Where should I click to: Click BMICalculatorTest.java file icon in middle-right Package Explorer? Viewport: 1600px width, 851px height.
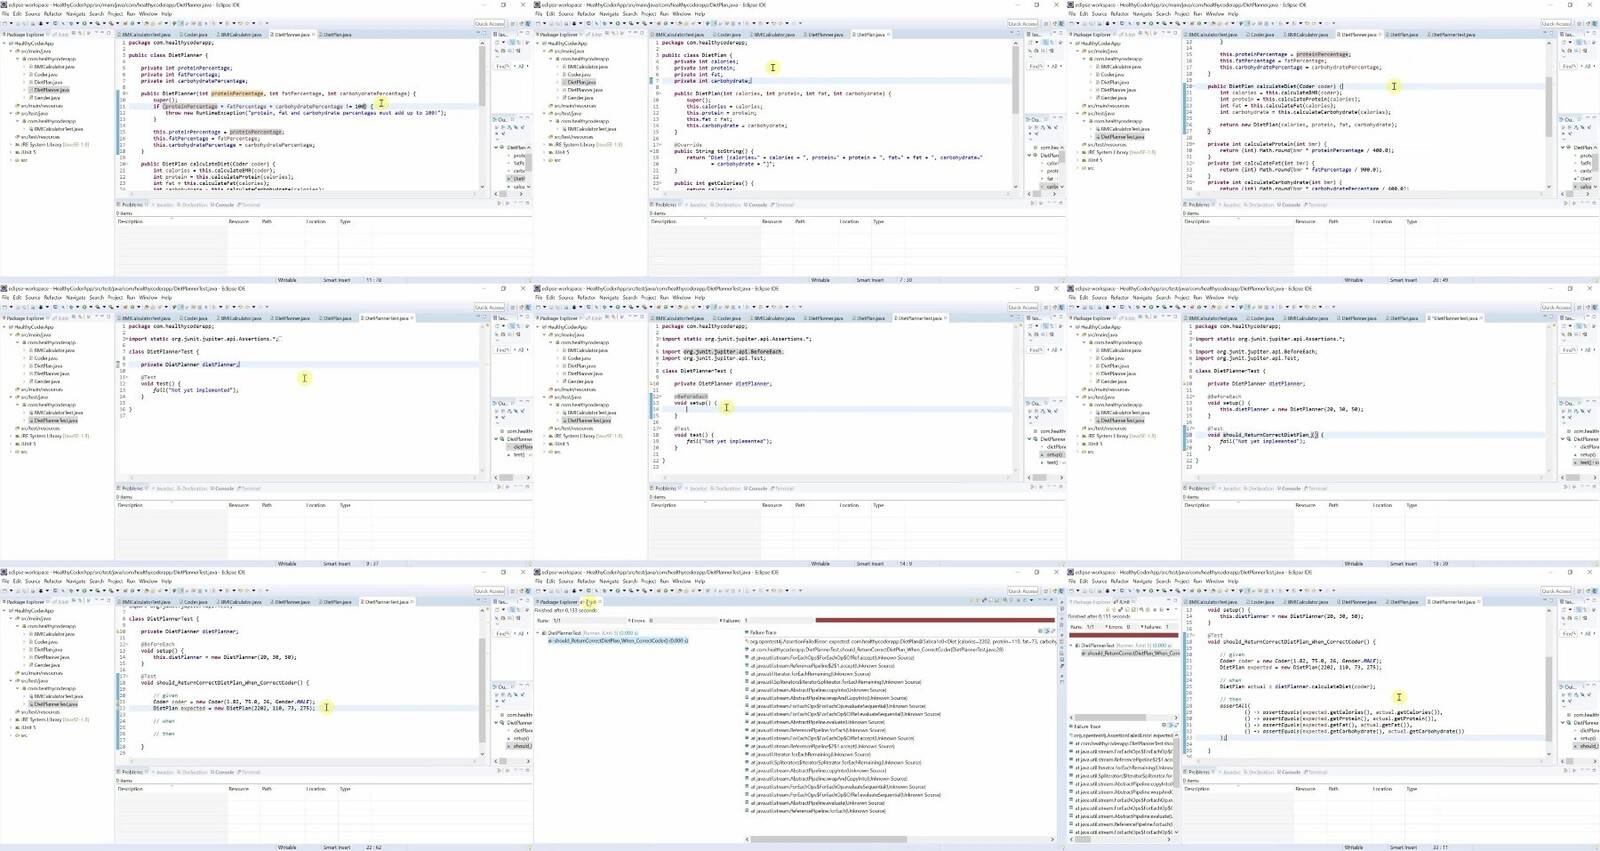pos(1098,412)
